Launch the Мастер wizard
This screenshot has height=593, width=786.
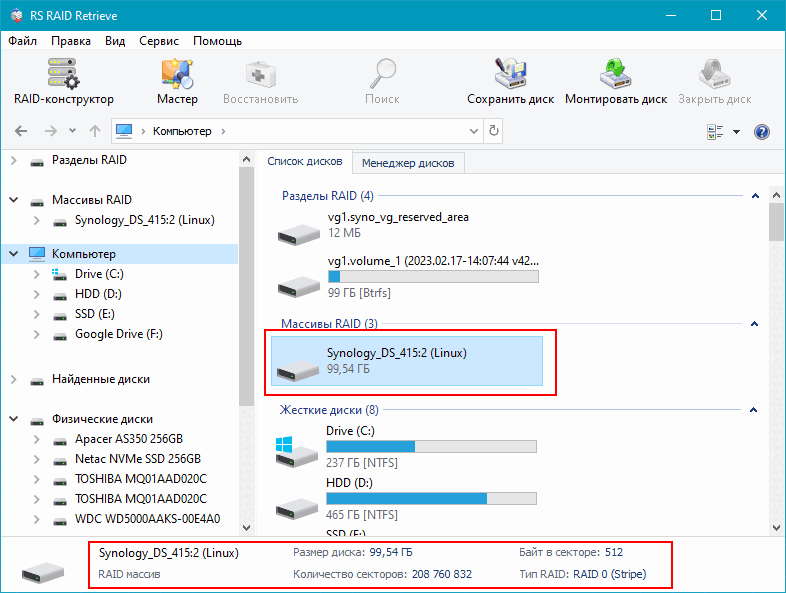pyautogui.click(x=177, y=81)
